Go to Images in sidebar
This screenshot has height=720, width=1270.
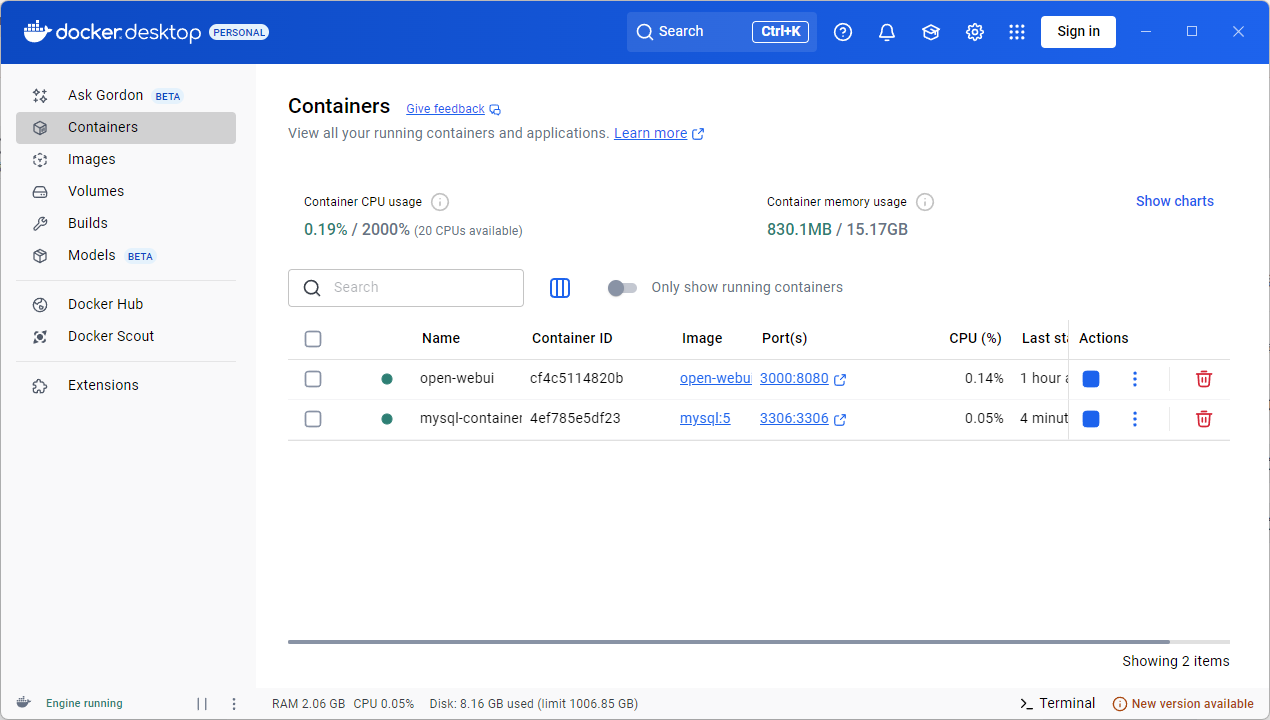tap(126, 160)
